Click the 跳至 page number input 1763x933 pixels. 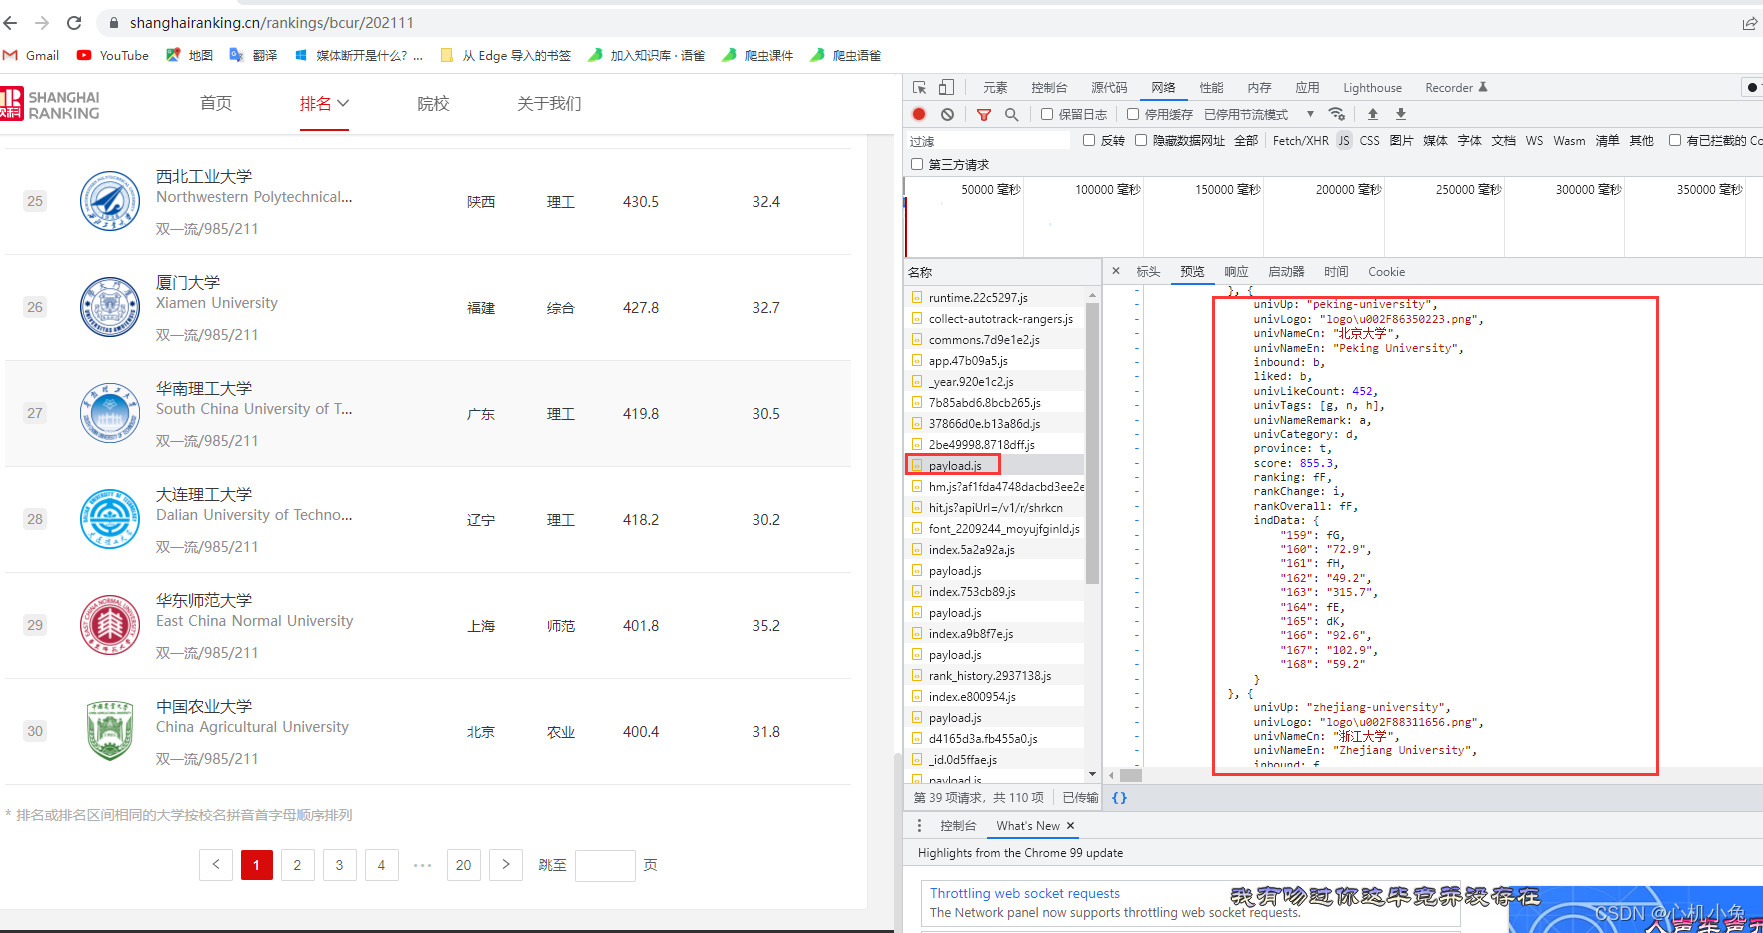tap(605, 865)
